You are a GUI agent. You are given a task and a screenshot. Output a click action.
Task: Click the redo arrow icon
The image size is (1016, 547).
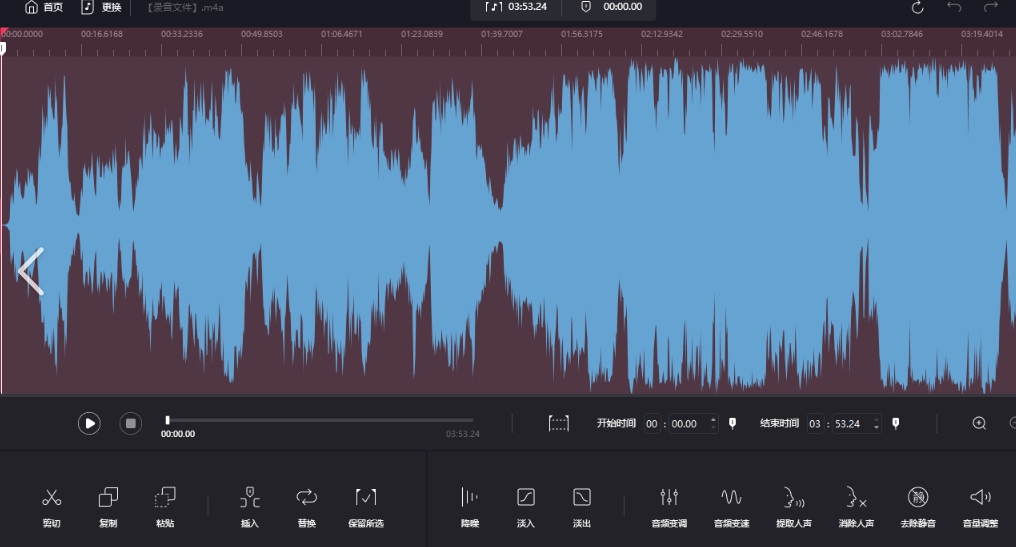(991, 7)
